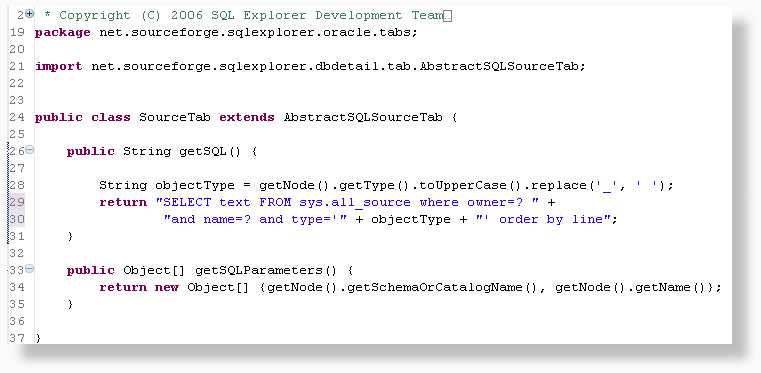Expand the folded copyright comment at line 2
The image size is (761, 373).
pyautogui.click(x=30, y=14)
